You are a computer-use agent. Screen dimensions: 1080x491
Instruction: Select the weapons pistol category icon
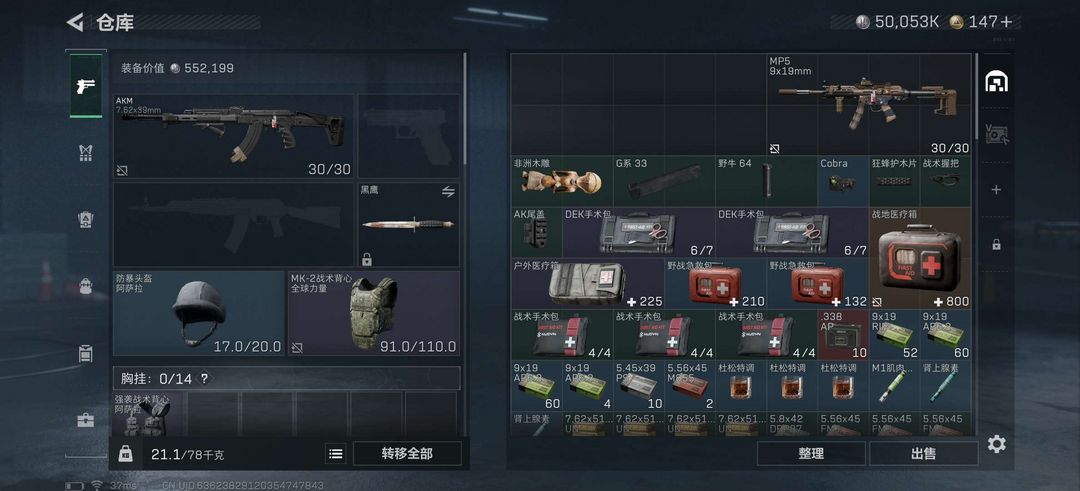[x=86, y=86]
